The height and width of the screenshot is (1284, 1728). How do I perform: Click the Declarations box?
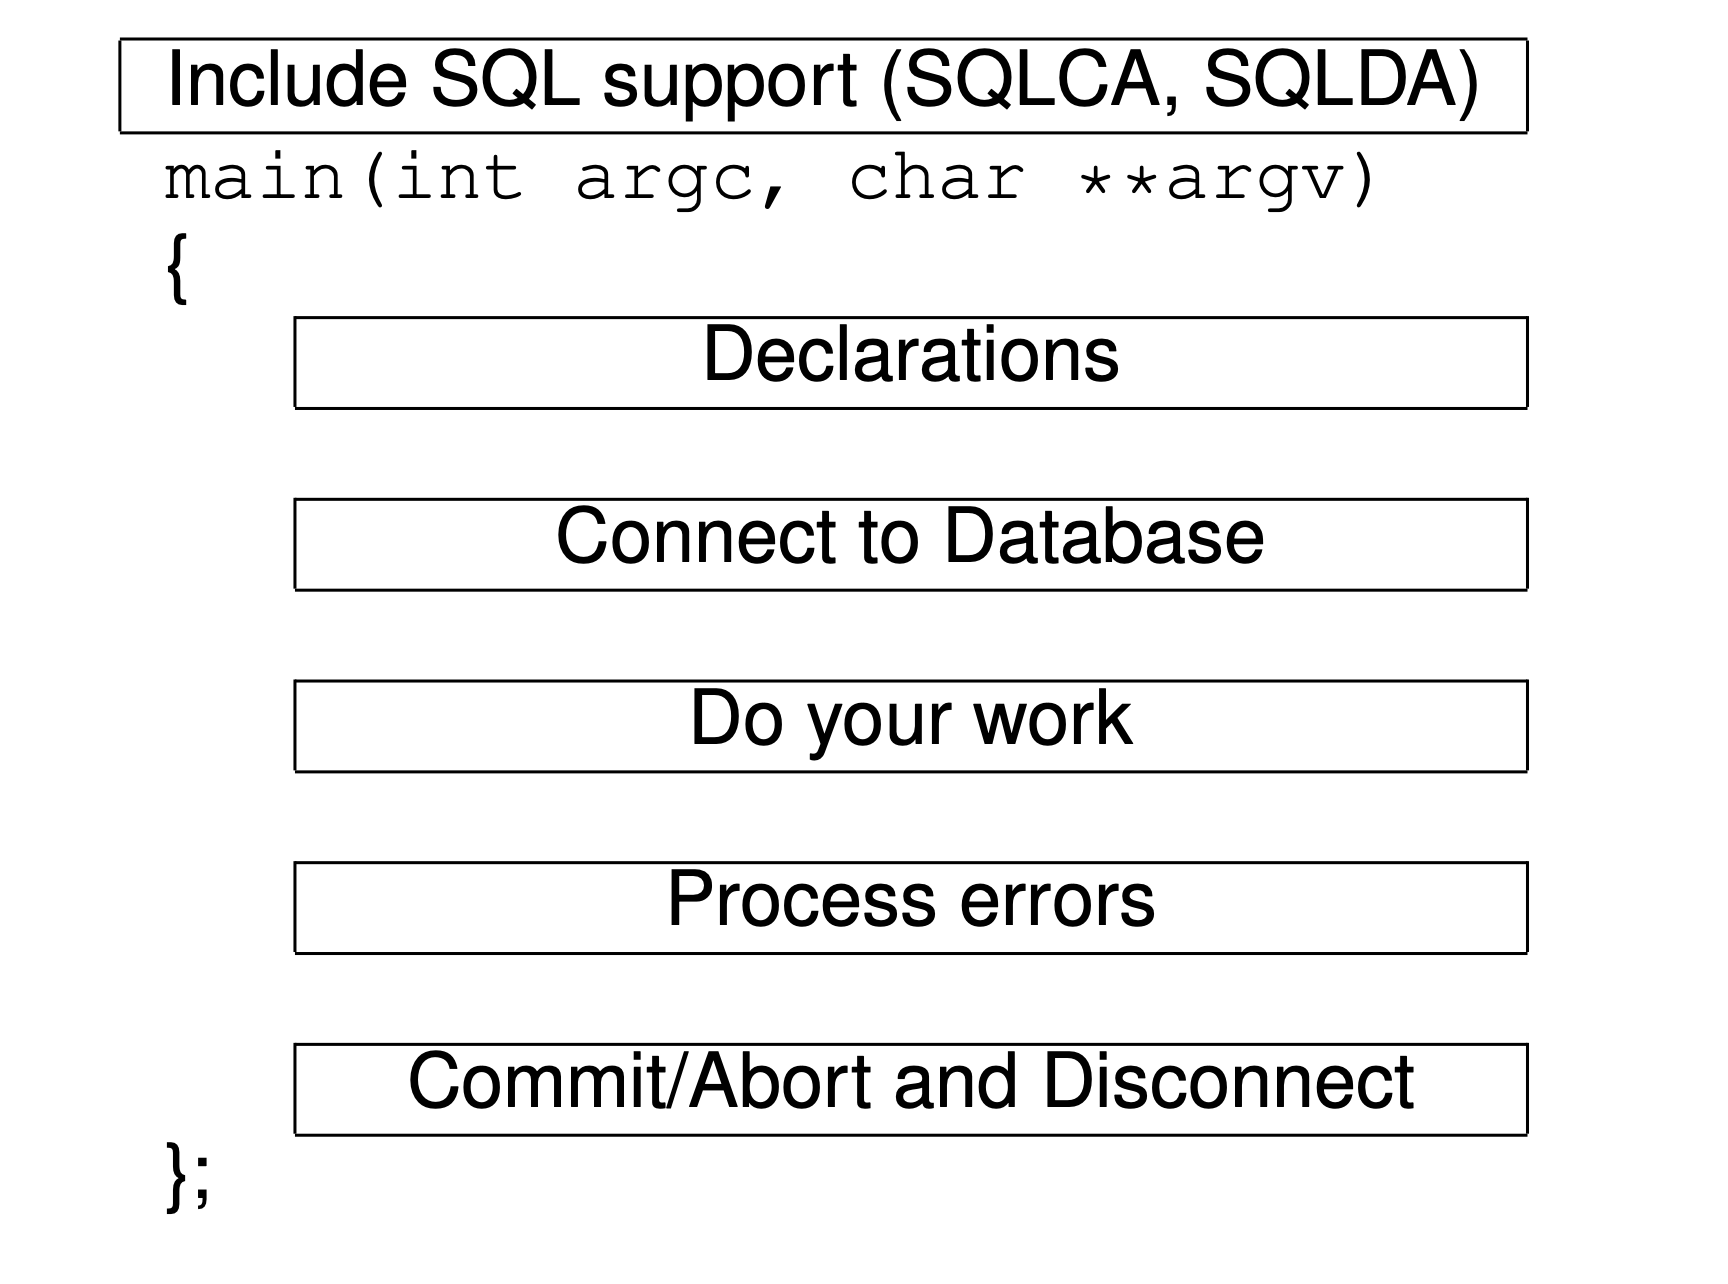(x=910, y=362)
